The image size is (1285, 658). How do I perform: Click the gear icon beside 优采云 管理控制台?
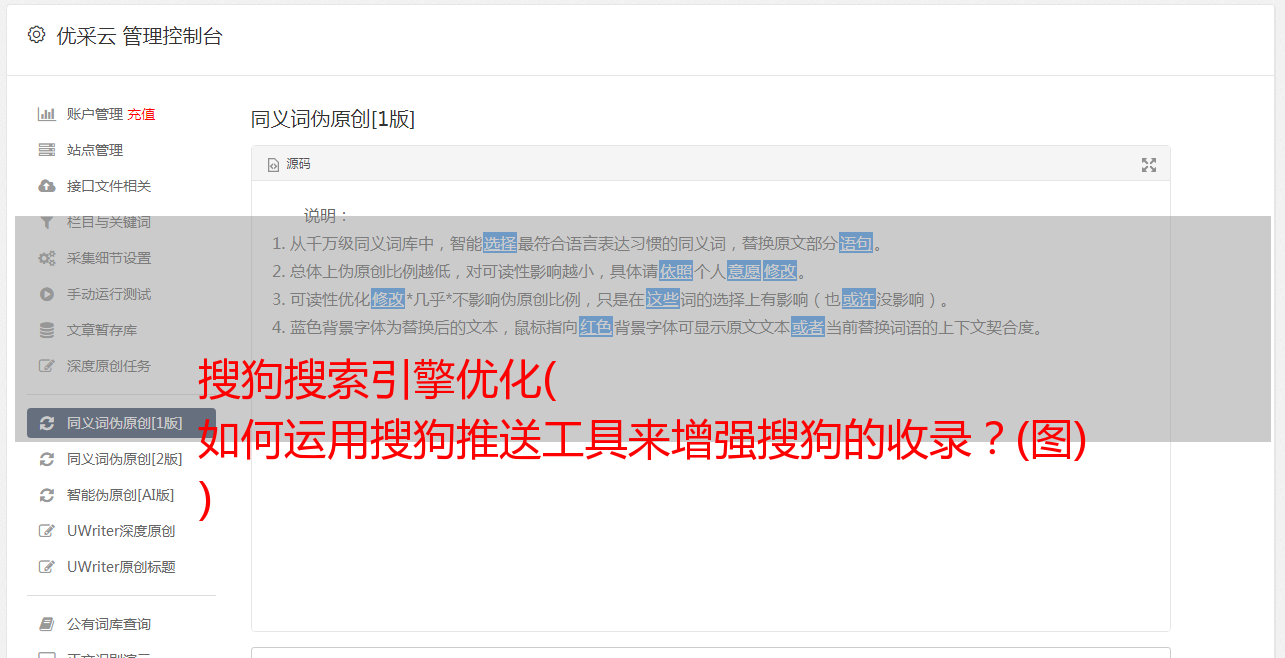37,35
